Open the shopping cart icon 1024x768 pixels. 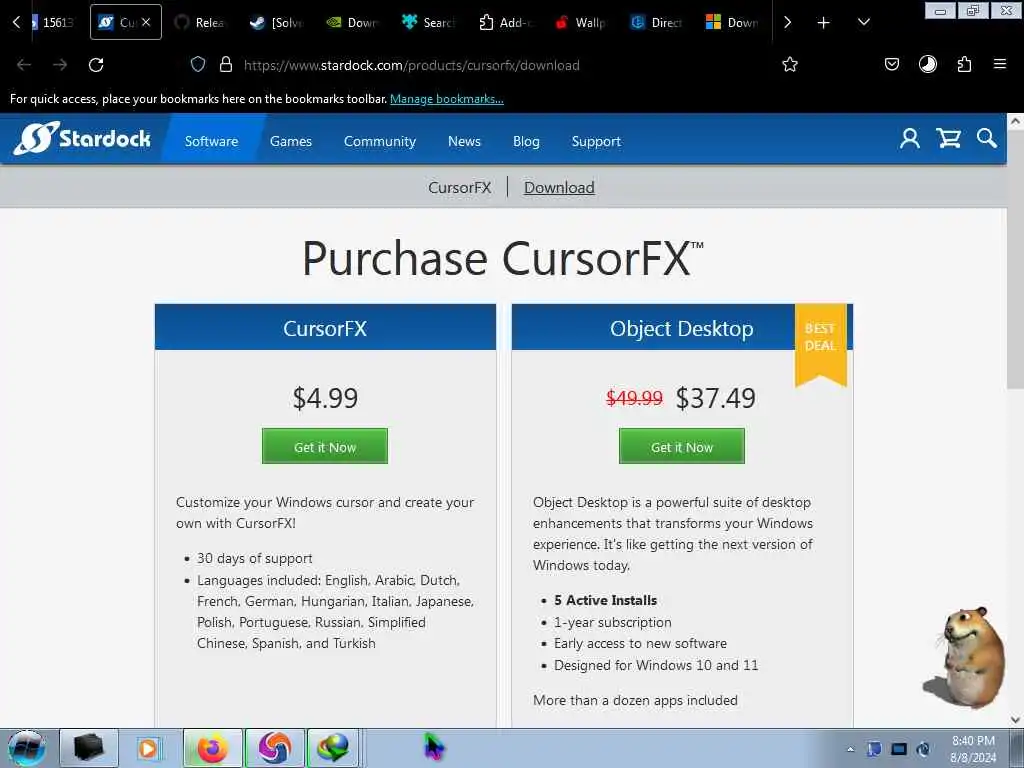[x=948, y=138]
